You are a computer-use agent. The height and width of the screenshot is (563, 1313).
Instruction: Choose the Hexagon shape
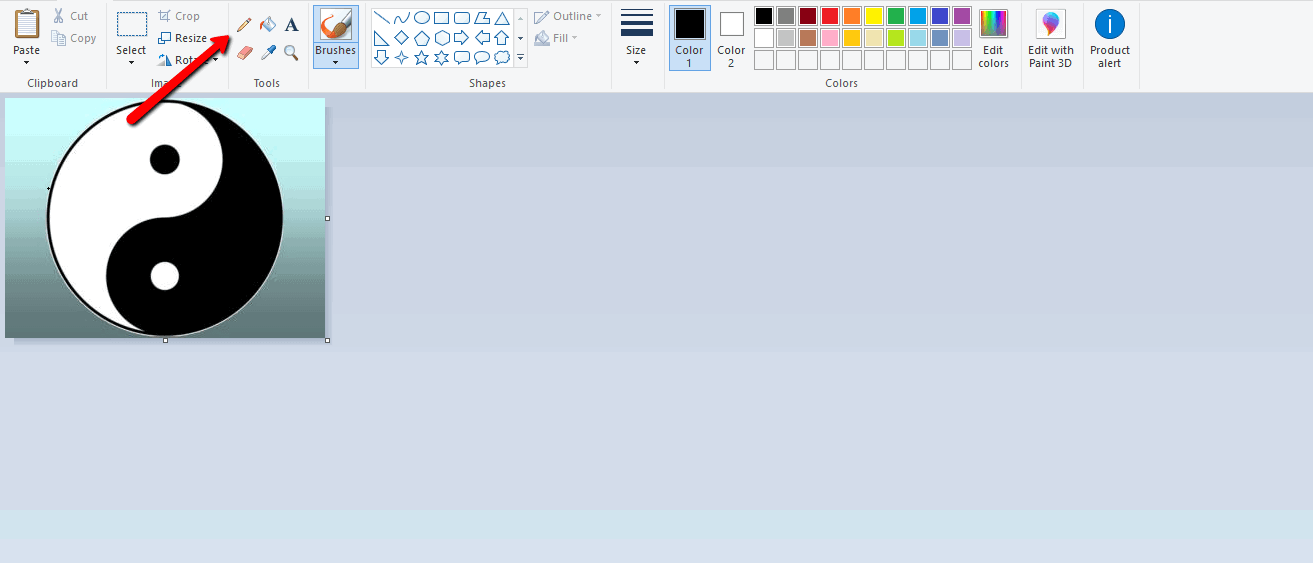pos(442,38)
